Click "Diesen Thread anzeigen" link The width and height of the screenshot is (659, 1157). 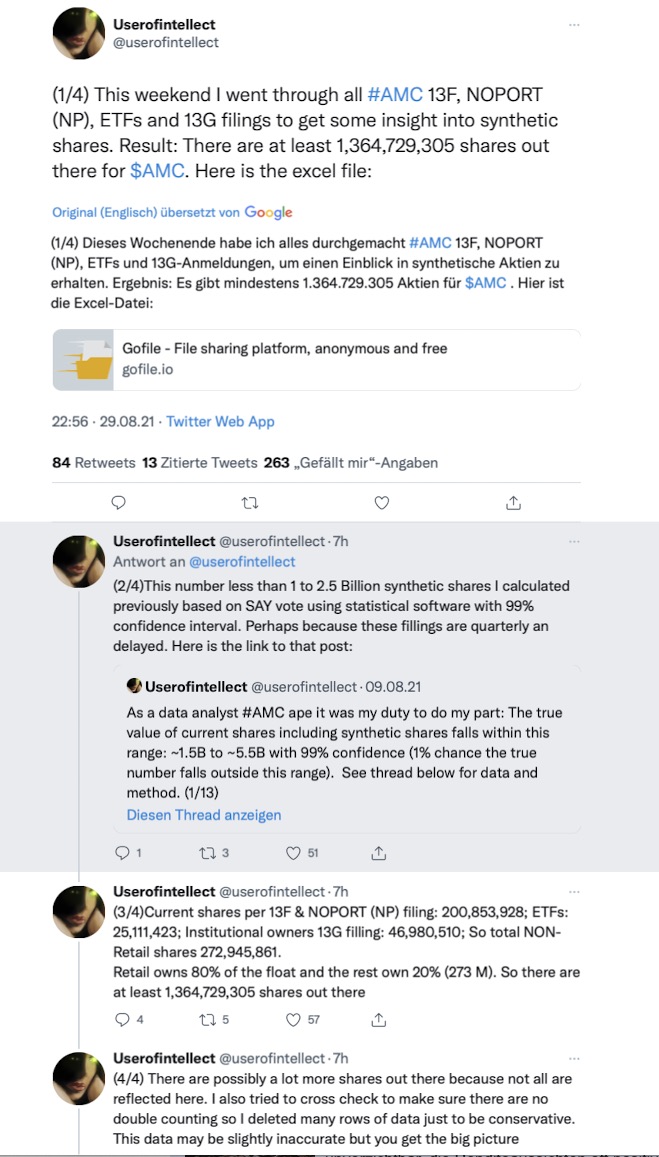coord(204,815)
